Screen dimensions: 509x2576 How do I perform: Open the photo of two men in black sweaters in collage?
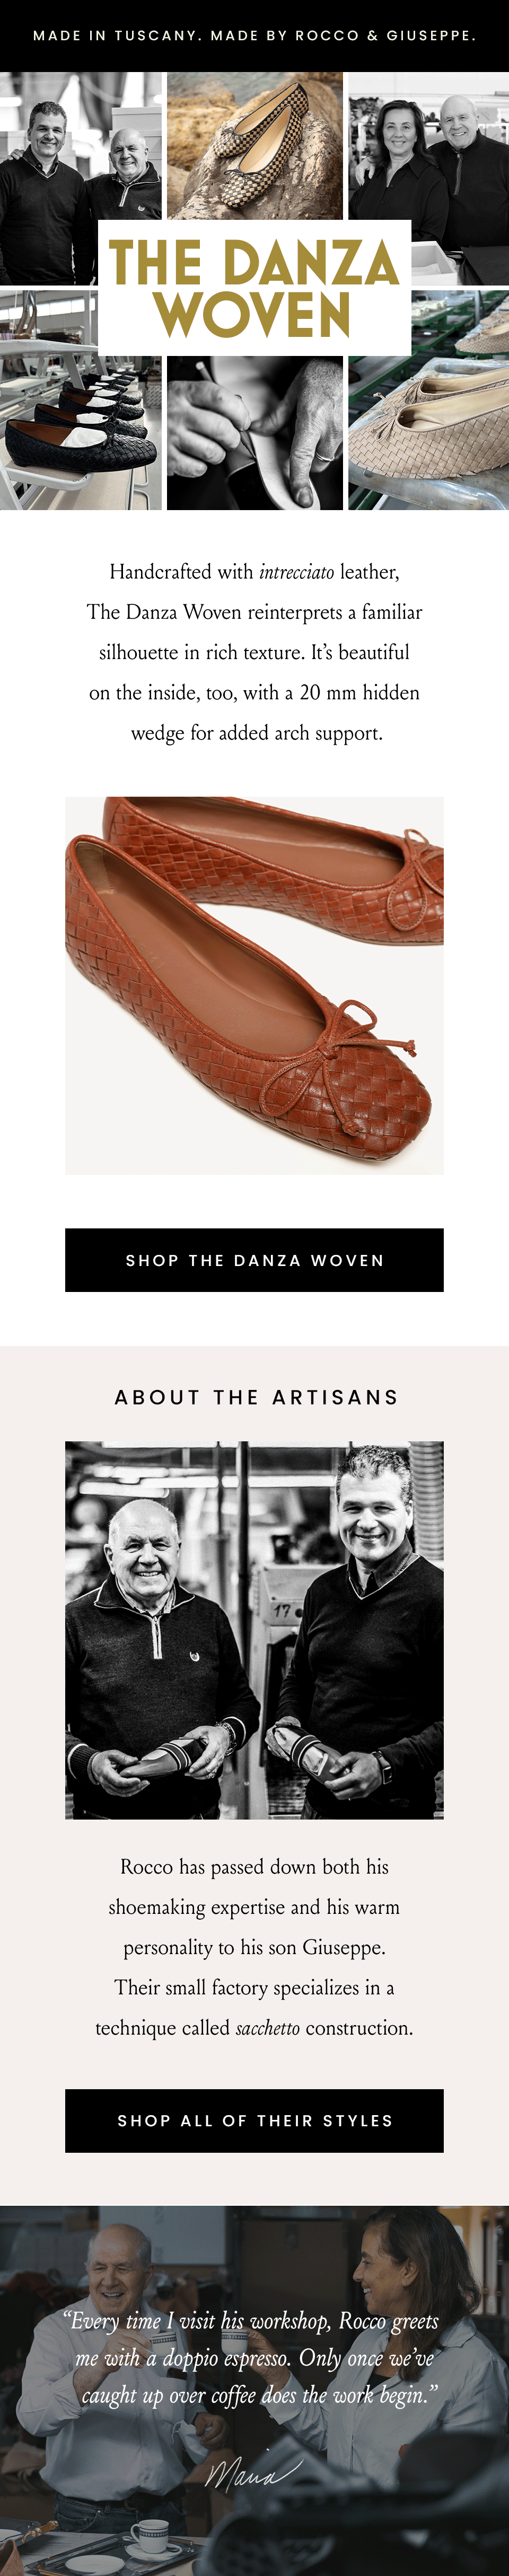(80, 178)
